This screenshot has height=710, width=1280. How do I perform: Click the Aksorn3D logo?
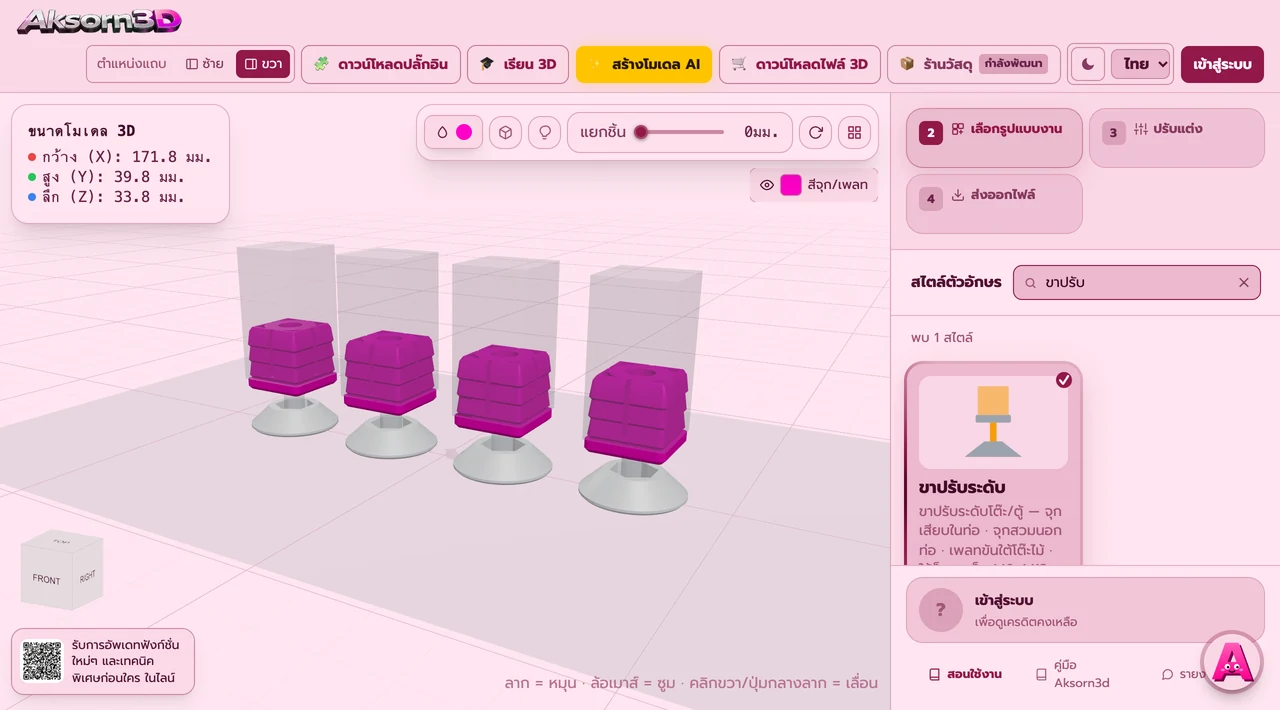tap(99, 21)
